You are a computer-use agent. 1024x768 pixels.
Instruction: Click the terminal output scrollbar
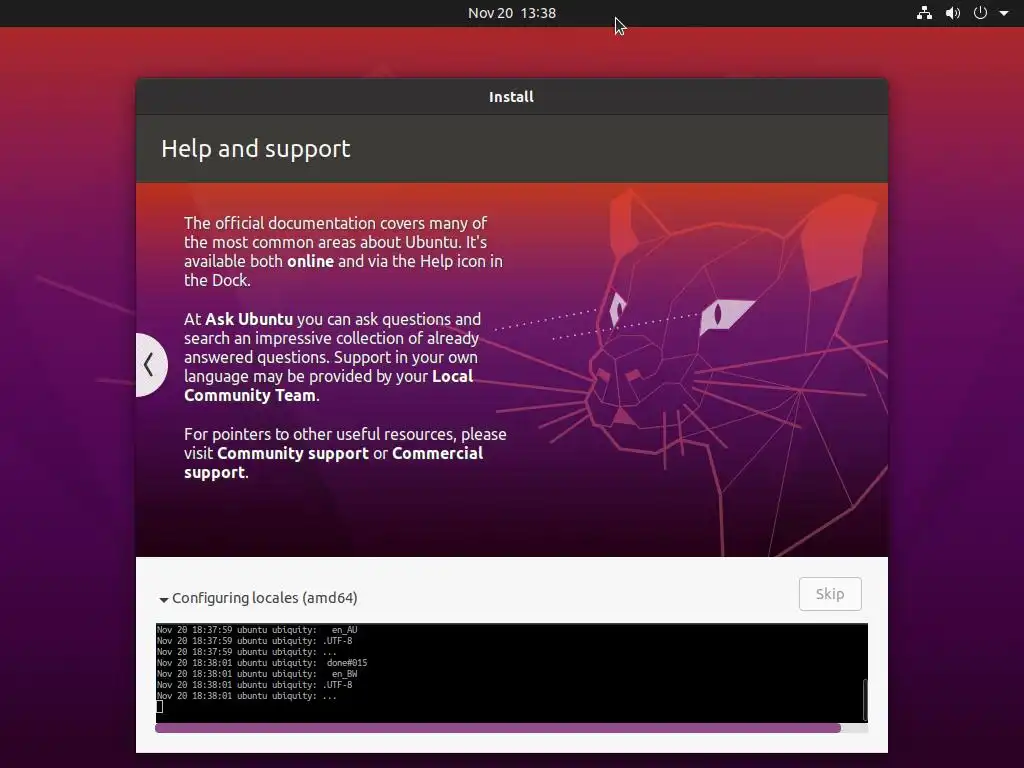[x=865, y=699]
